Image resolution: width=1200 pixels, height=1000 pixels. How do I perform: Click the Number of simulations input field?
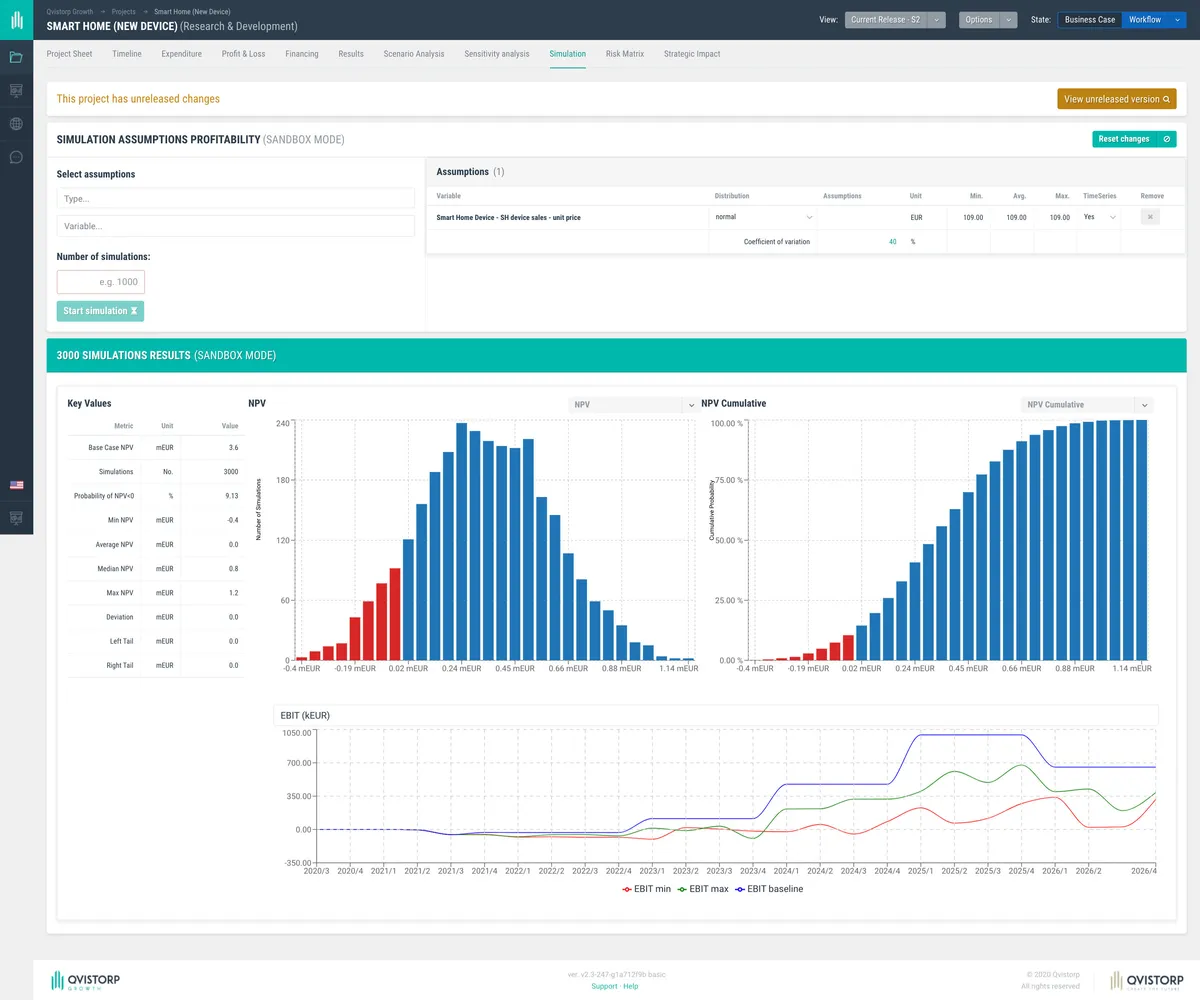coord(101,282)
